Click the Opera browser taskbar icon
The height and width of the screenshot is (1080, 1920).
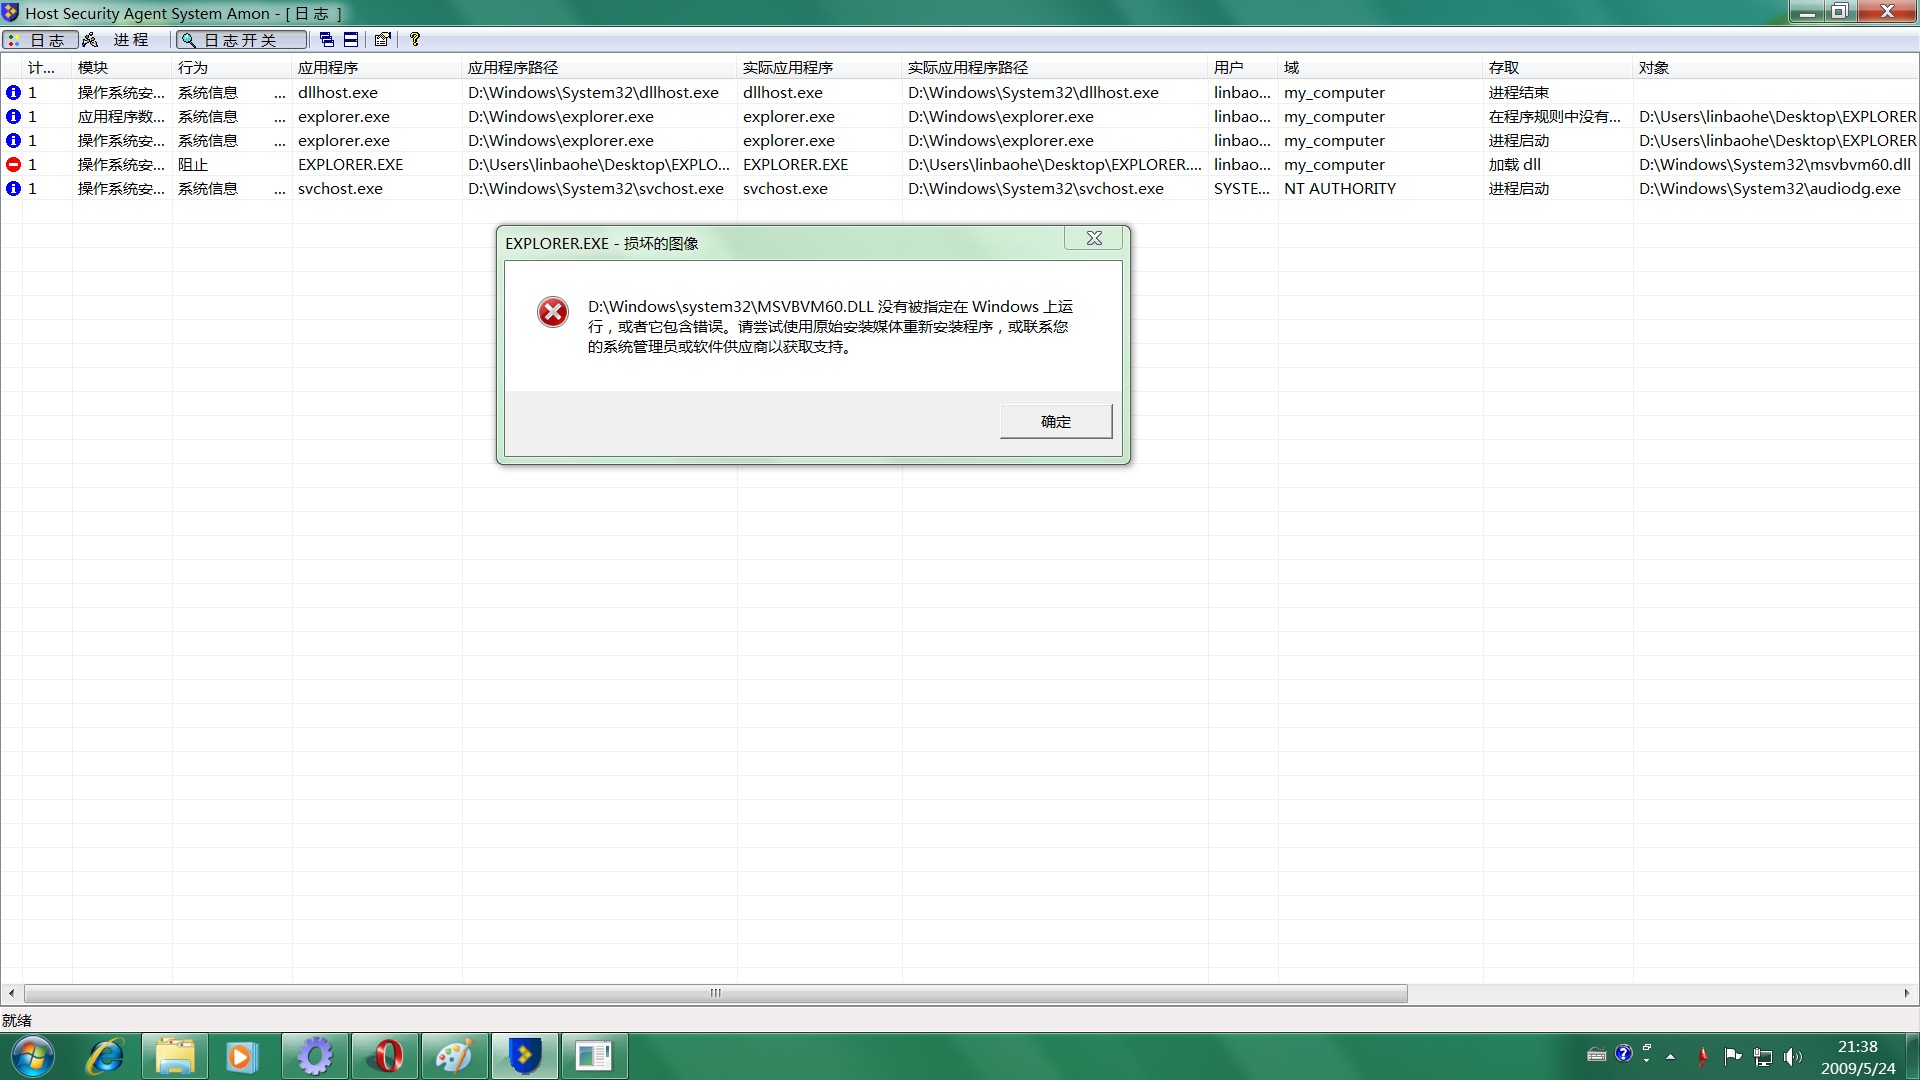click(x=385, y=1056)
